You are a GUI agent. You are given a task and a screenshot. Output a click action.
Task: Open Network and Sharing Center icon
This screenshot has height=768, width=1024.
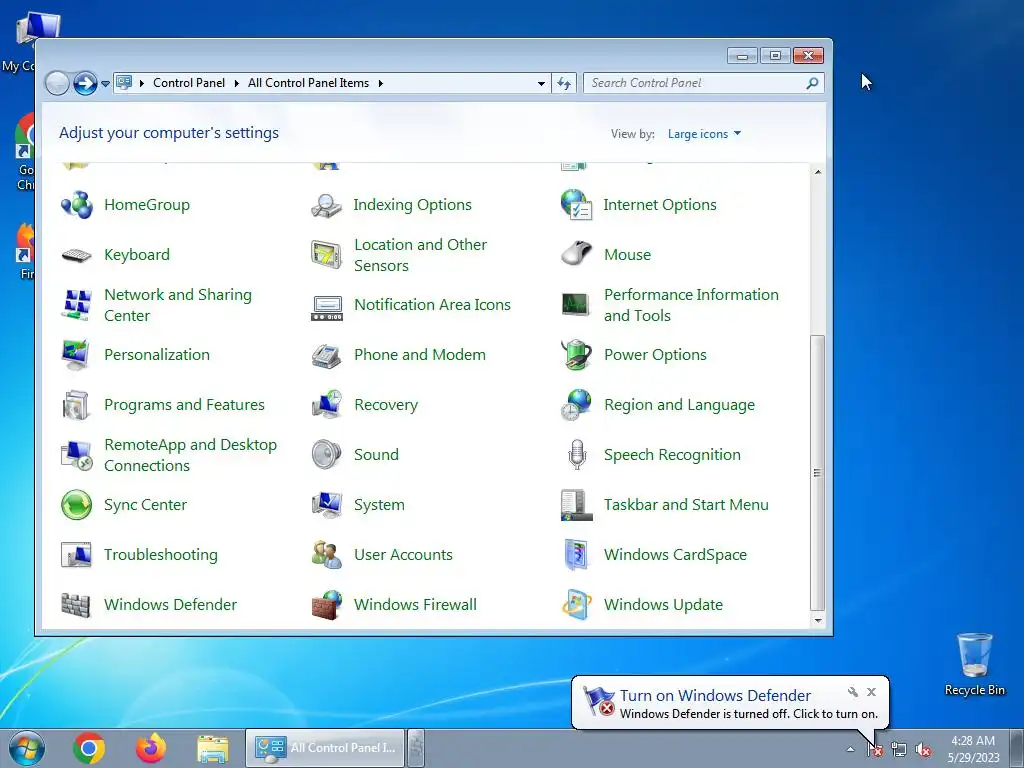pyautogui.click(x=77, y=305)
